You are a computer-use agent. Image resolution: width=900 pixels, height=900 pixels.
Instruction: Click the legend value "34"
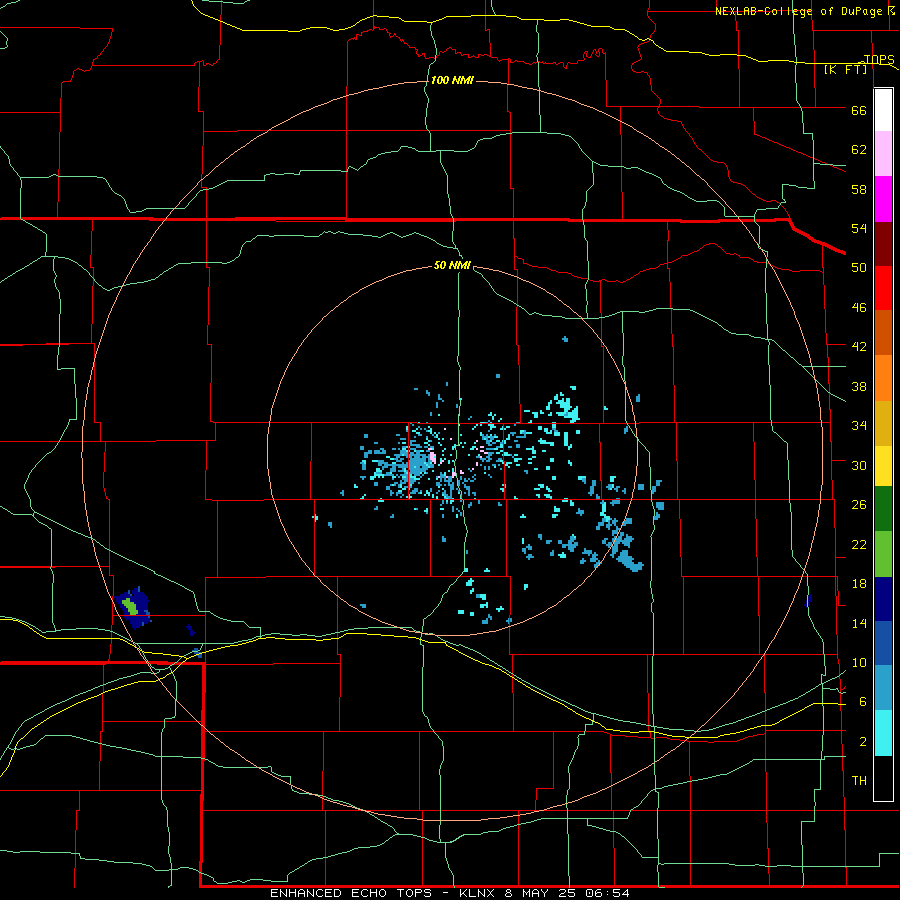pyautogui.click(x=859, y=426)
